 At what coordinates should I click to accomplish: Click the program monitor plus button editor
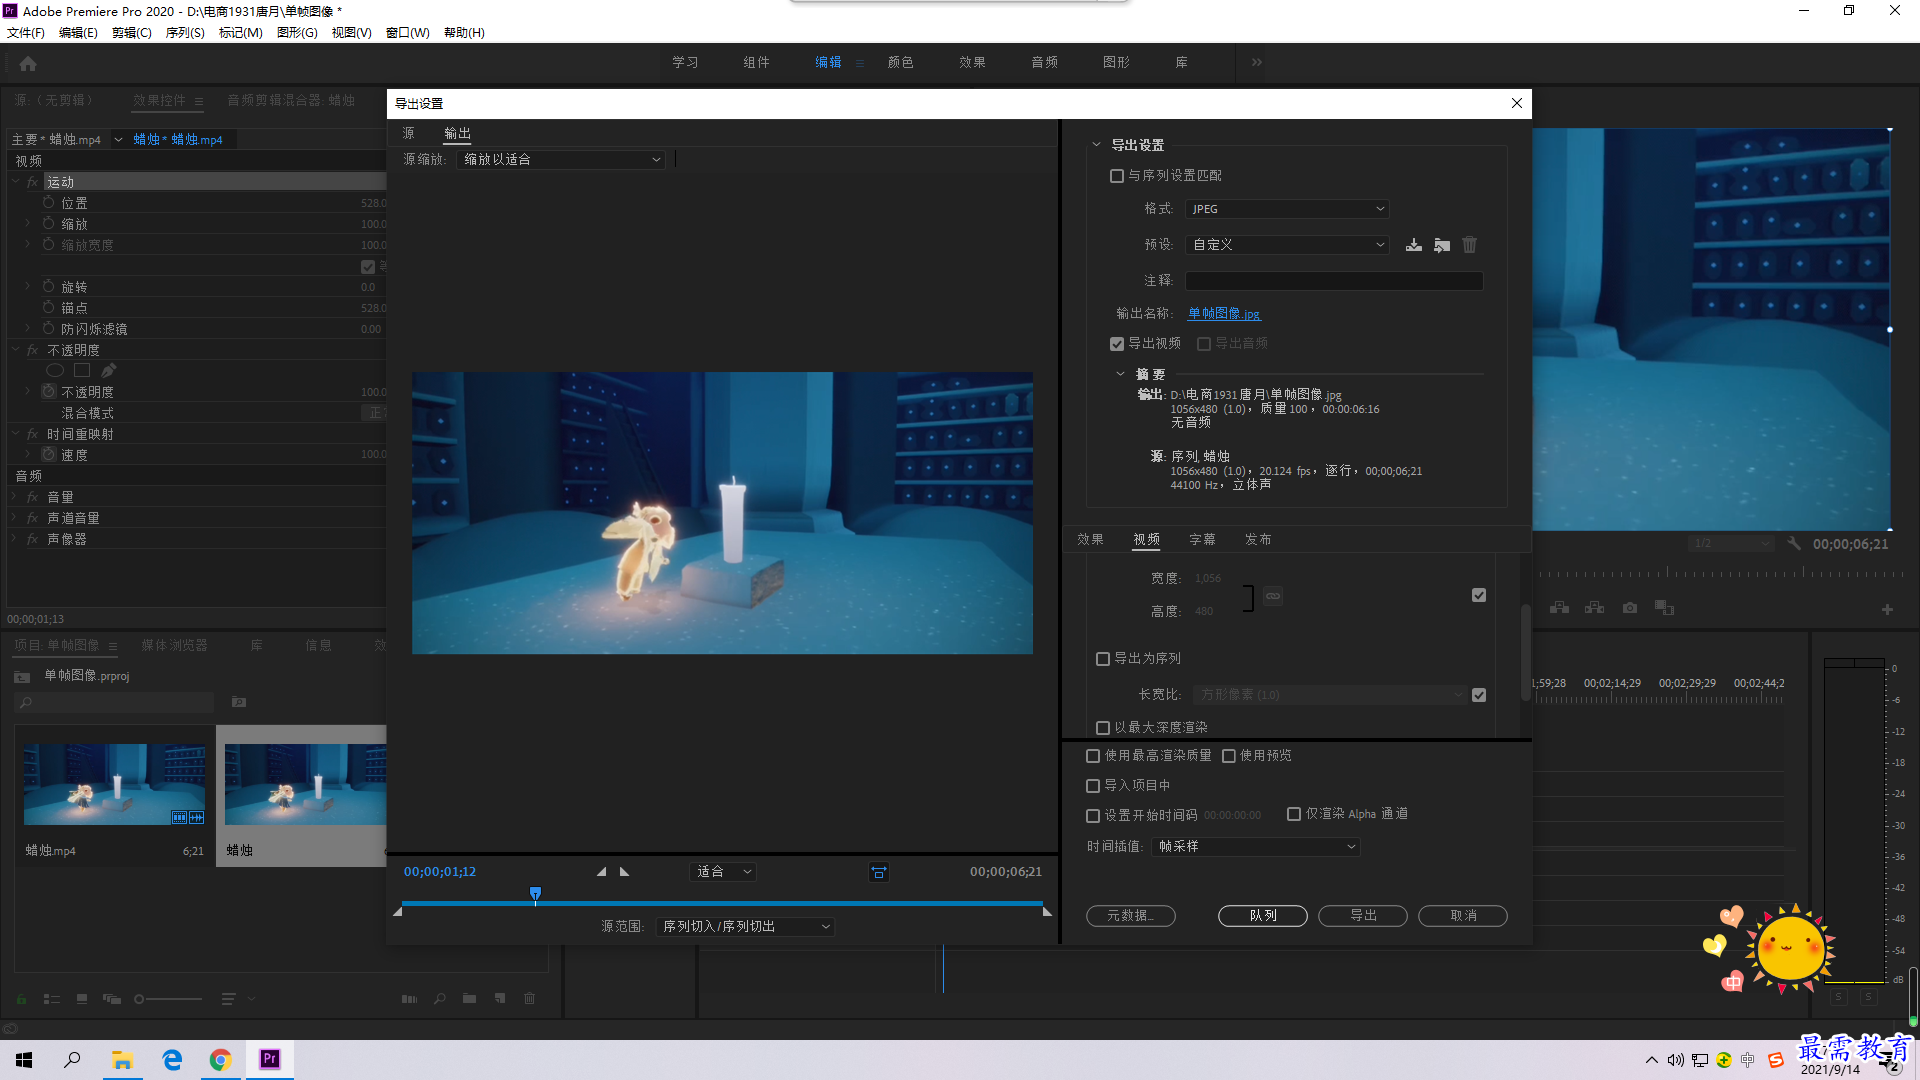[1887, 609]
